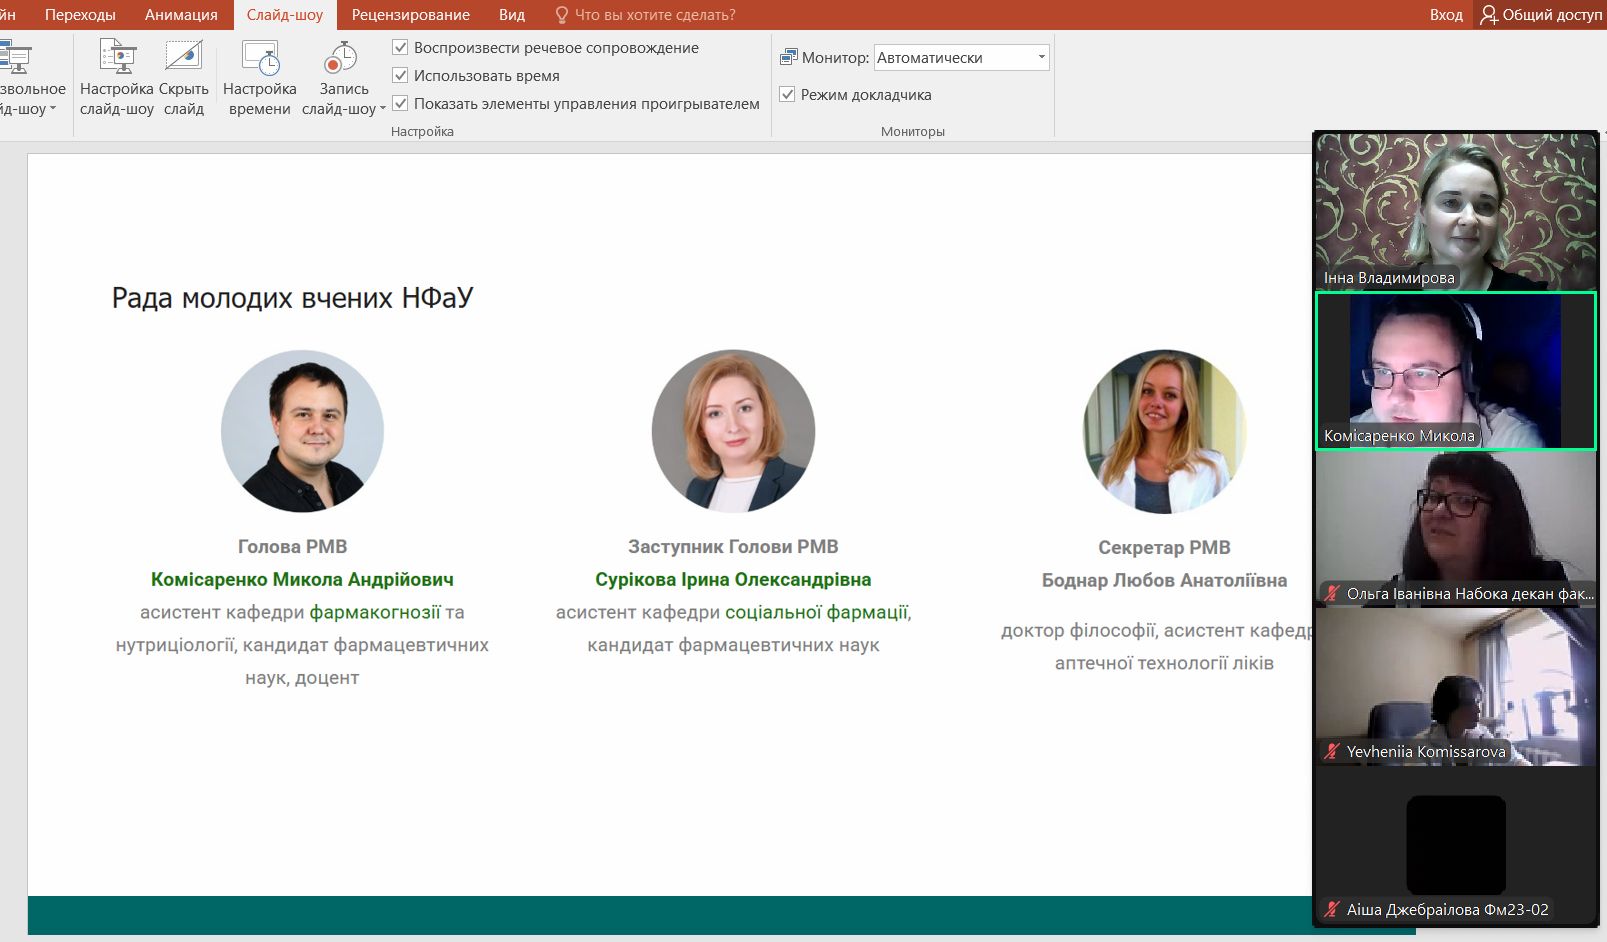
Task: Click the 'Что вы хотите сделать?' search field
Action: pyautogui.click(x=655, y=15)
